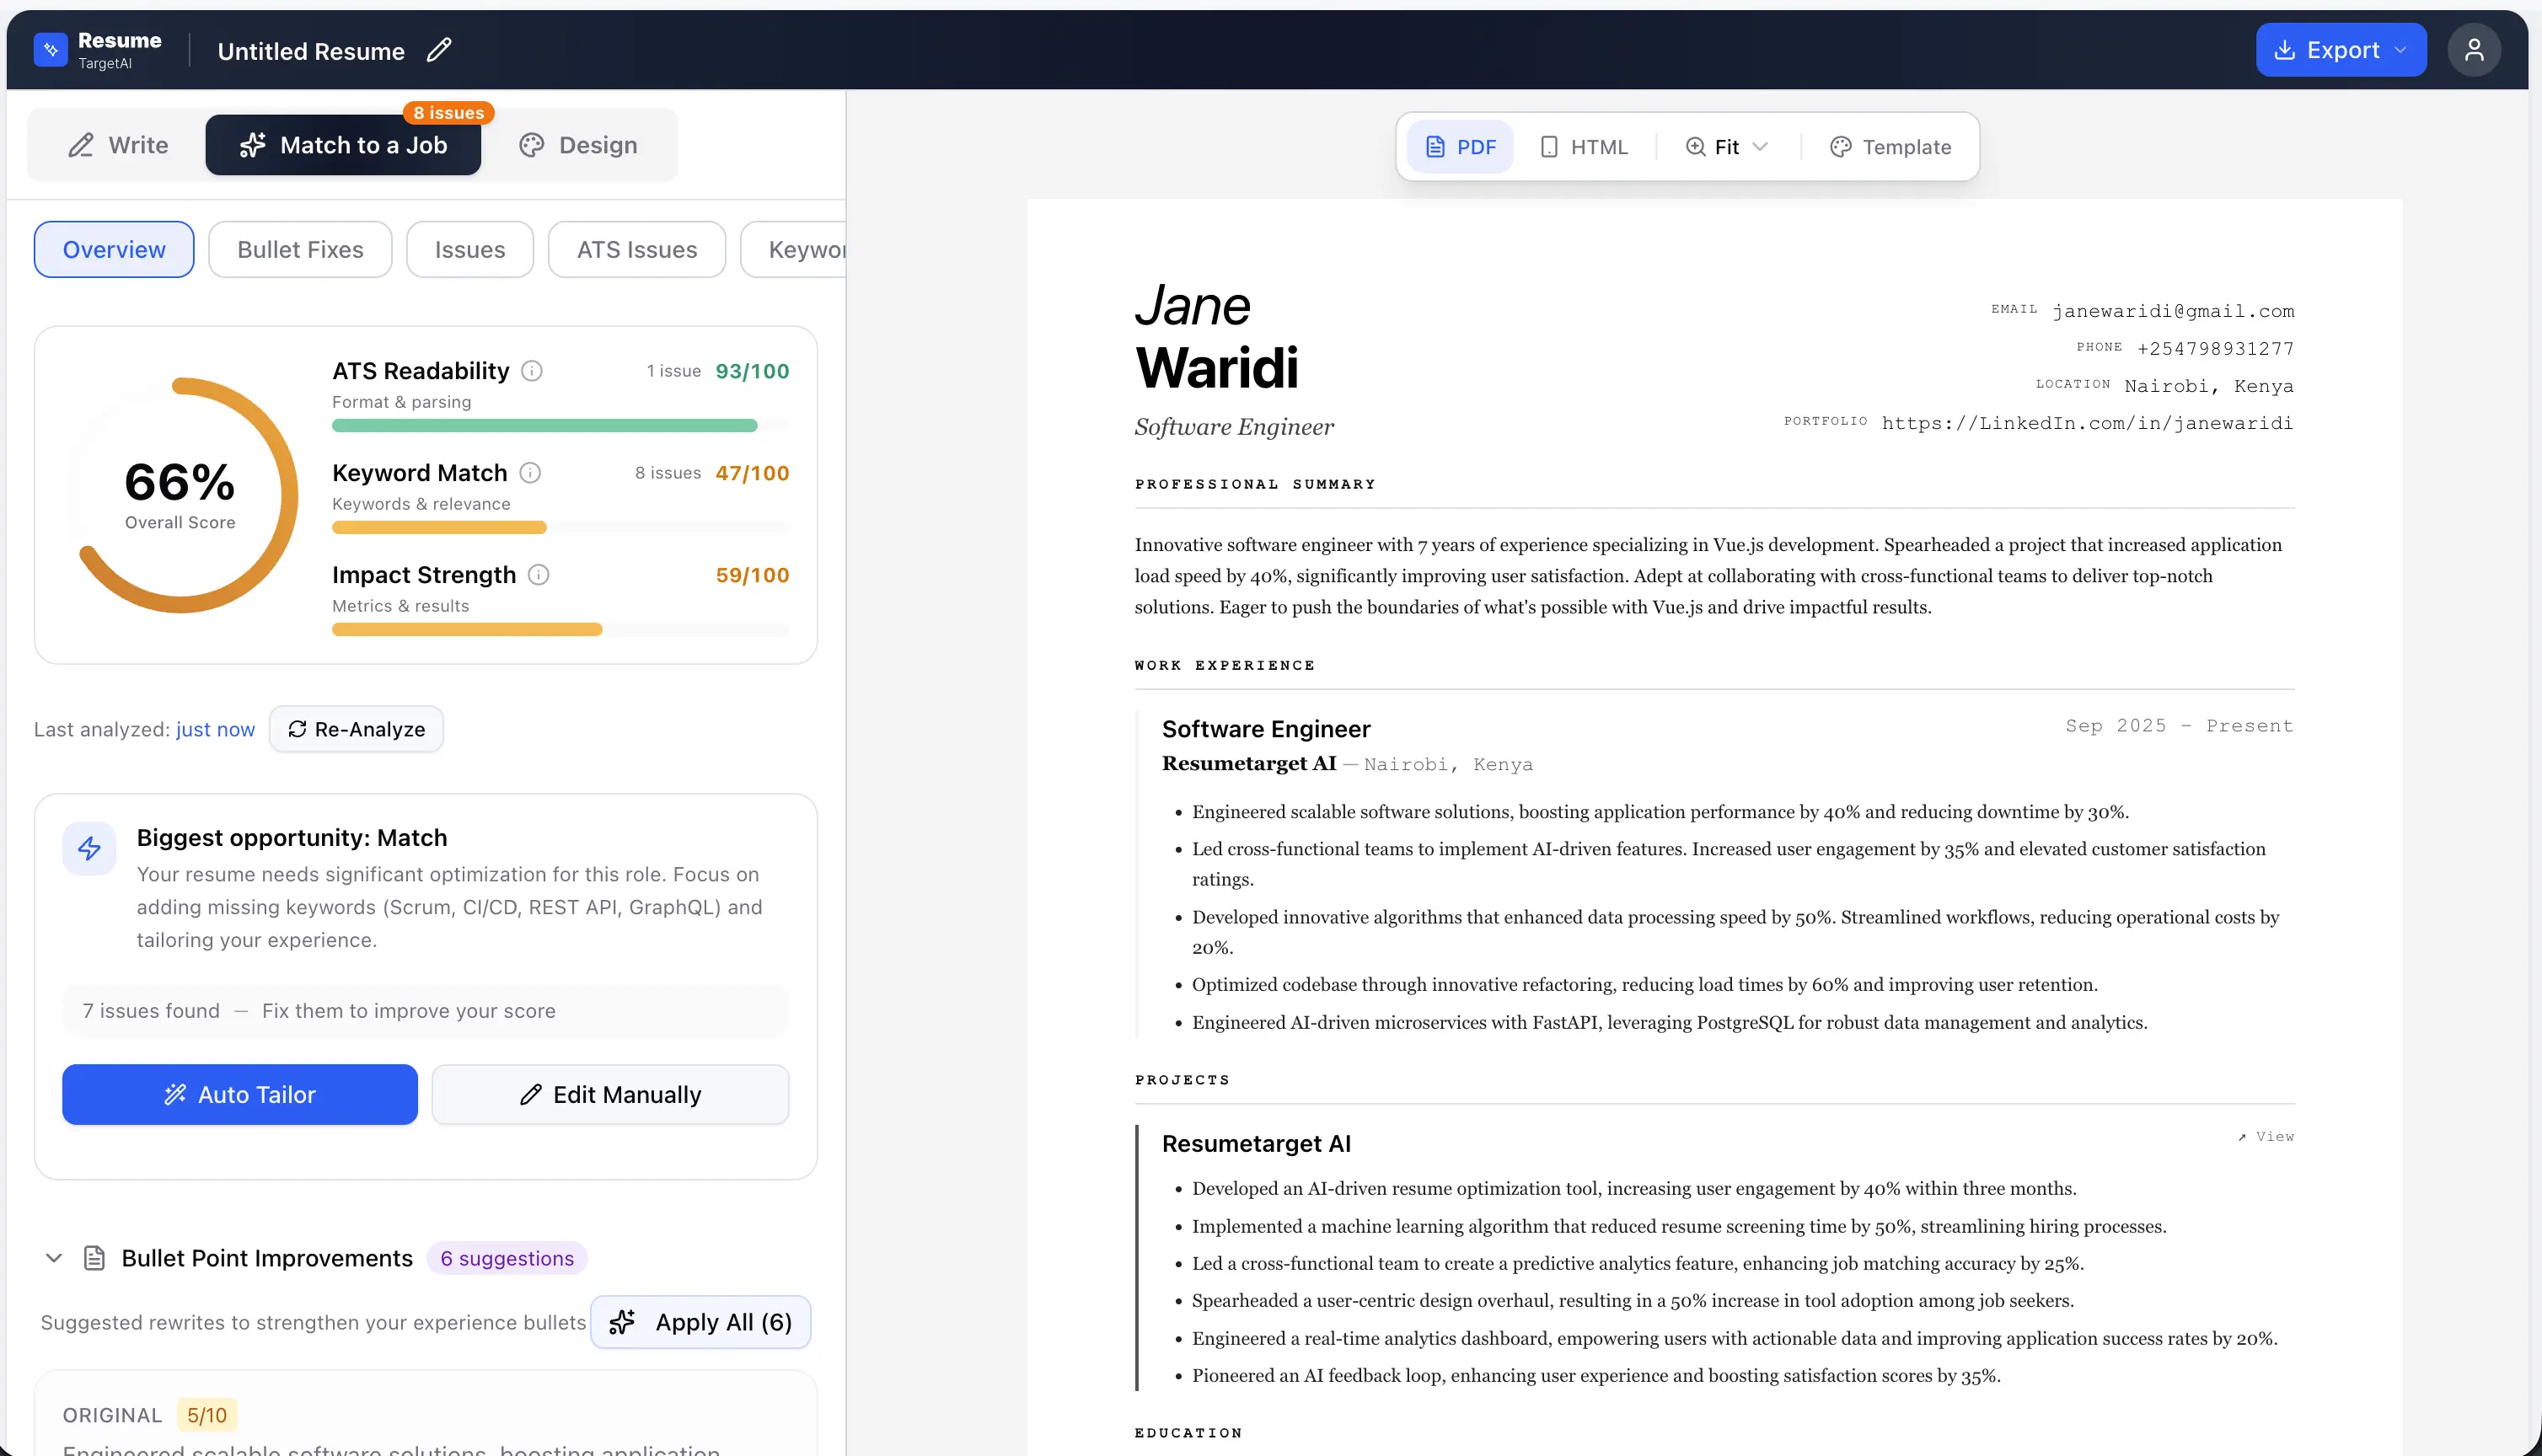Switch to the ATS Issues tab
Viewport: 2542px width, 1456px height.
click(x=636, y=249)
